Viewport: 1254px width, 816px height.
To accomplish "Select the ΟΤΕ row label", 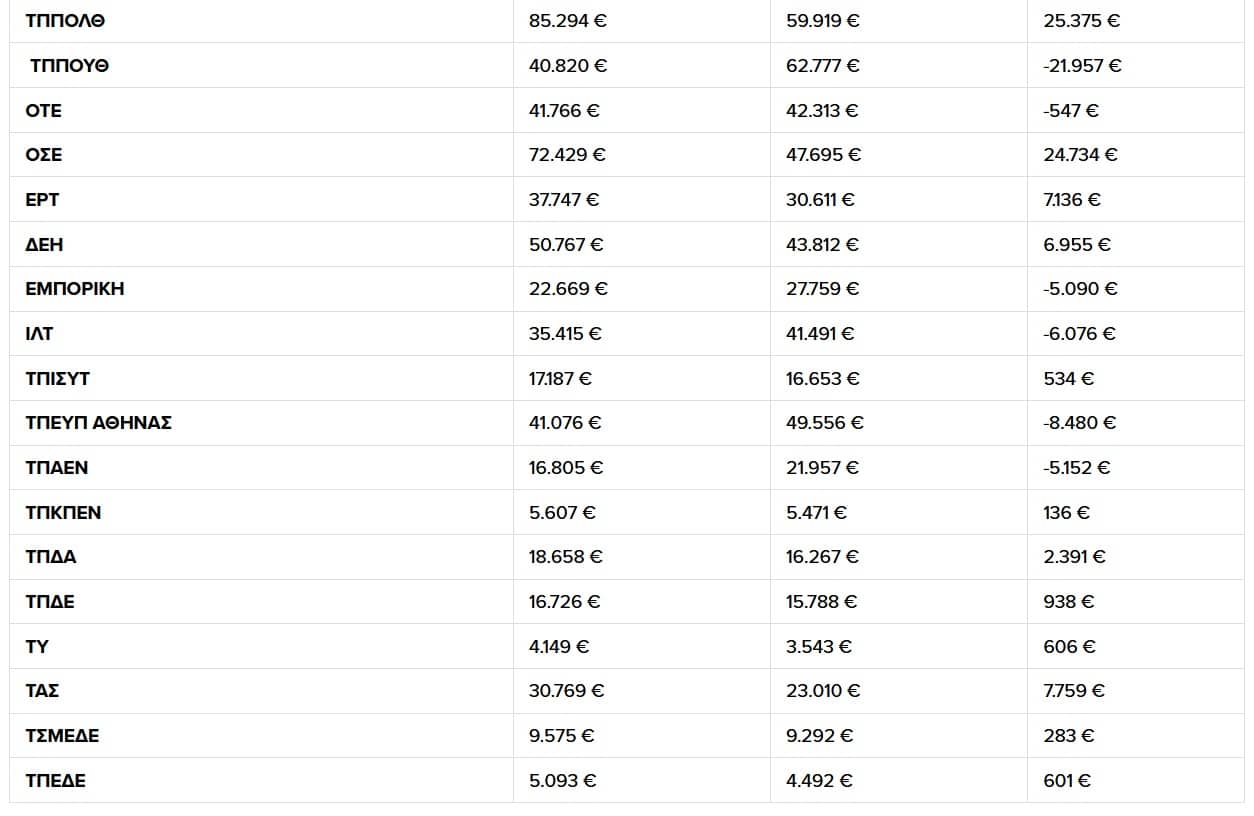I will pyautogui.click(x=44, y=111).
